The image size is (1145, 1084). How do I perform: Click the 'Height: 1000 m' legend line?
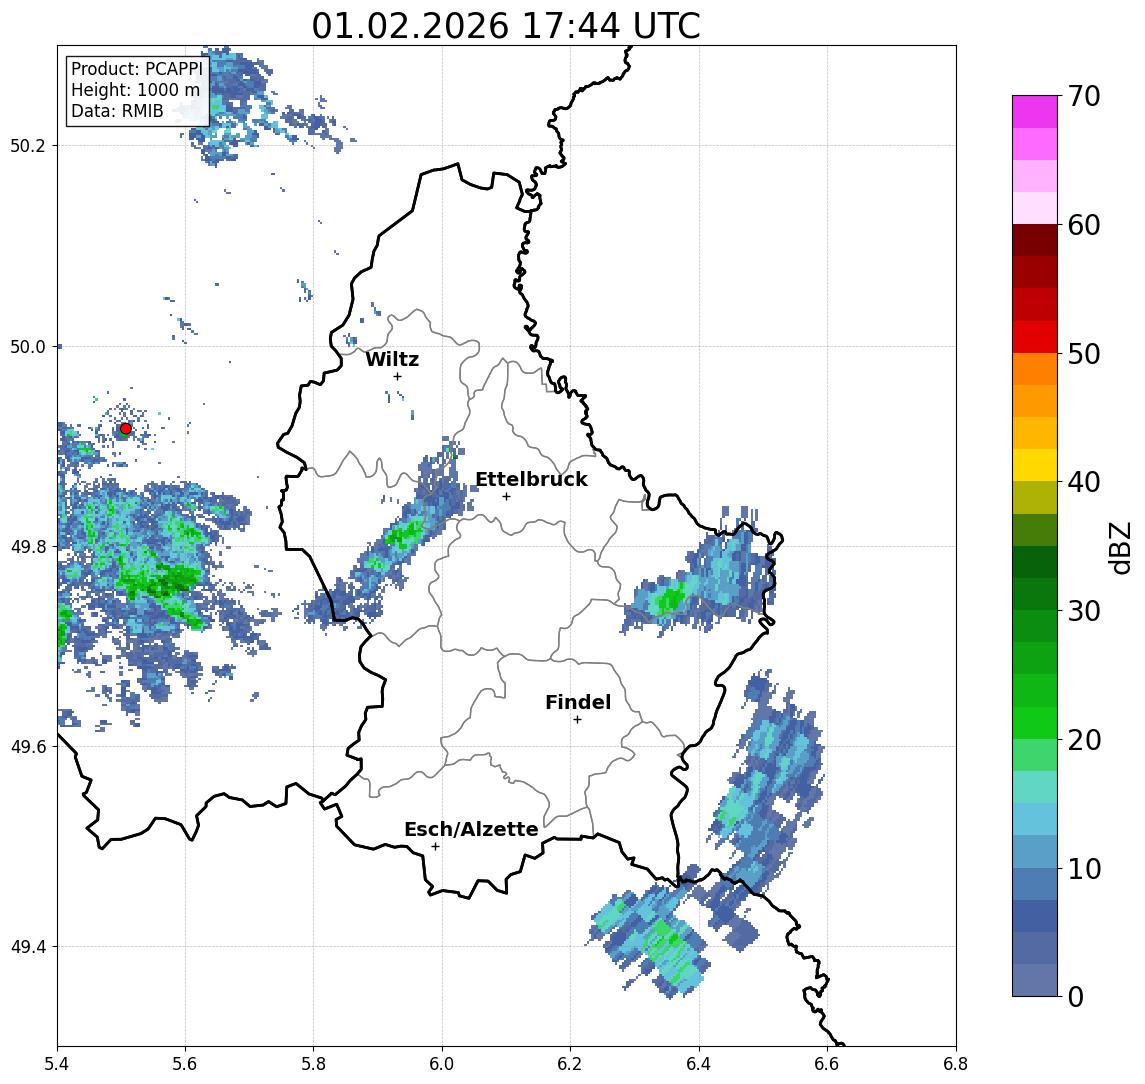pos(135,90)
